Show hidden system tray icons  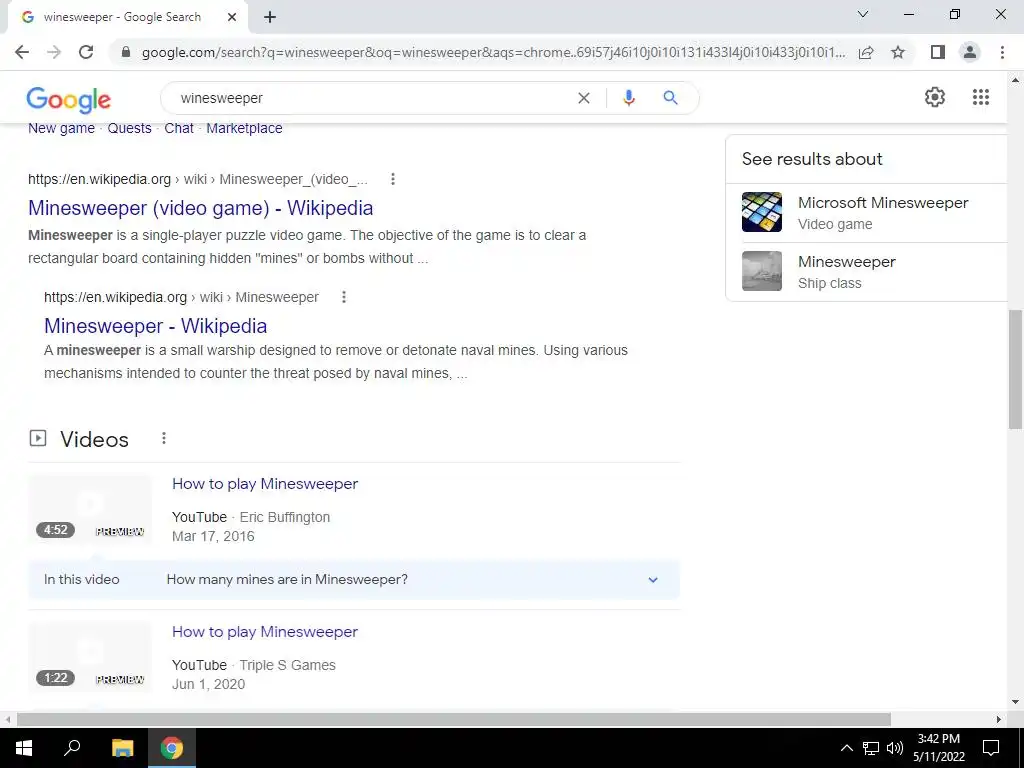tap(846, 748)
